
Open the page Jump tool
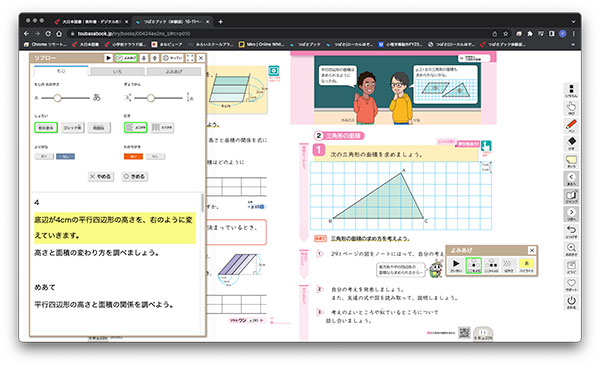[x=571, y=196]
